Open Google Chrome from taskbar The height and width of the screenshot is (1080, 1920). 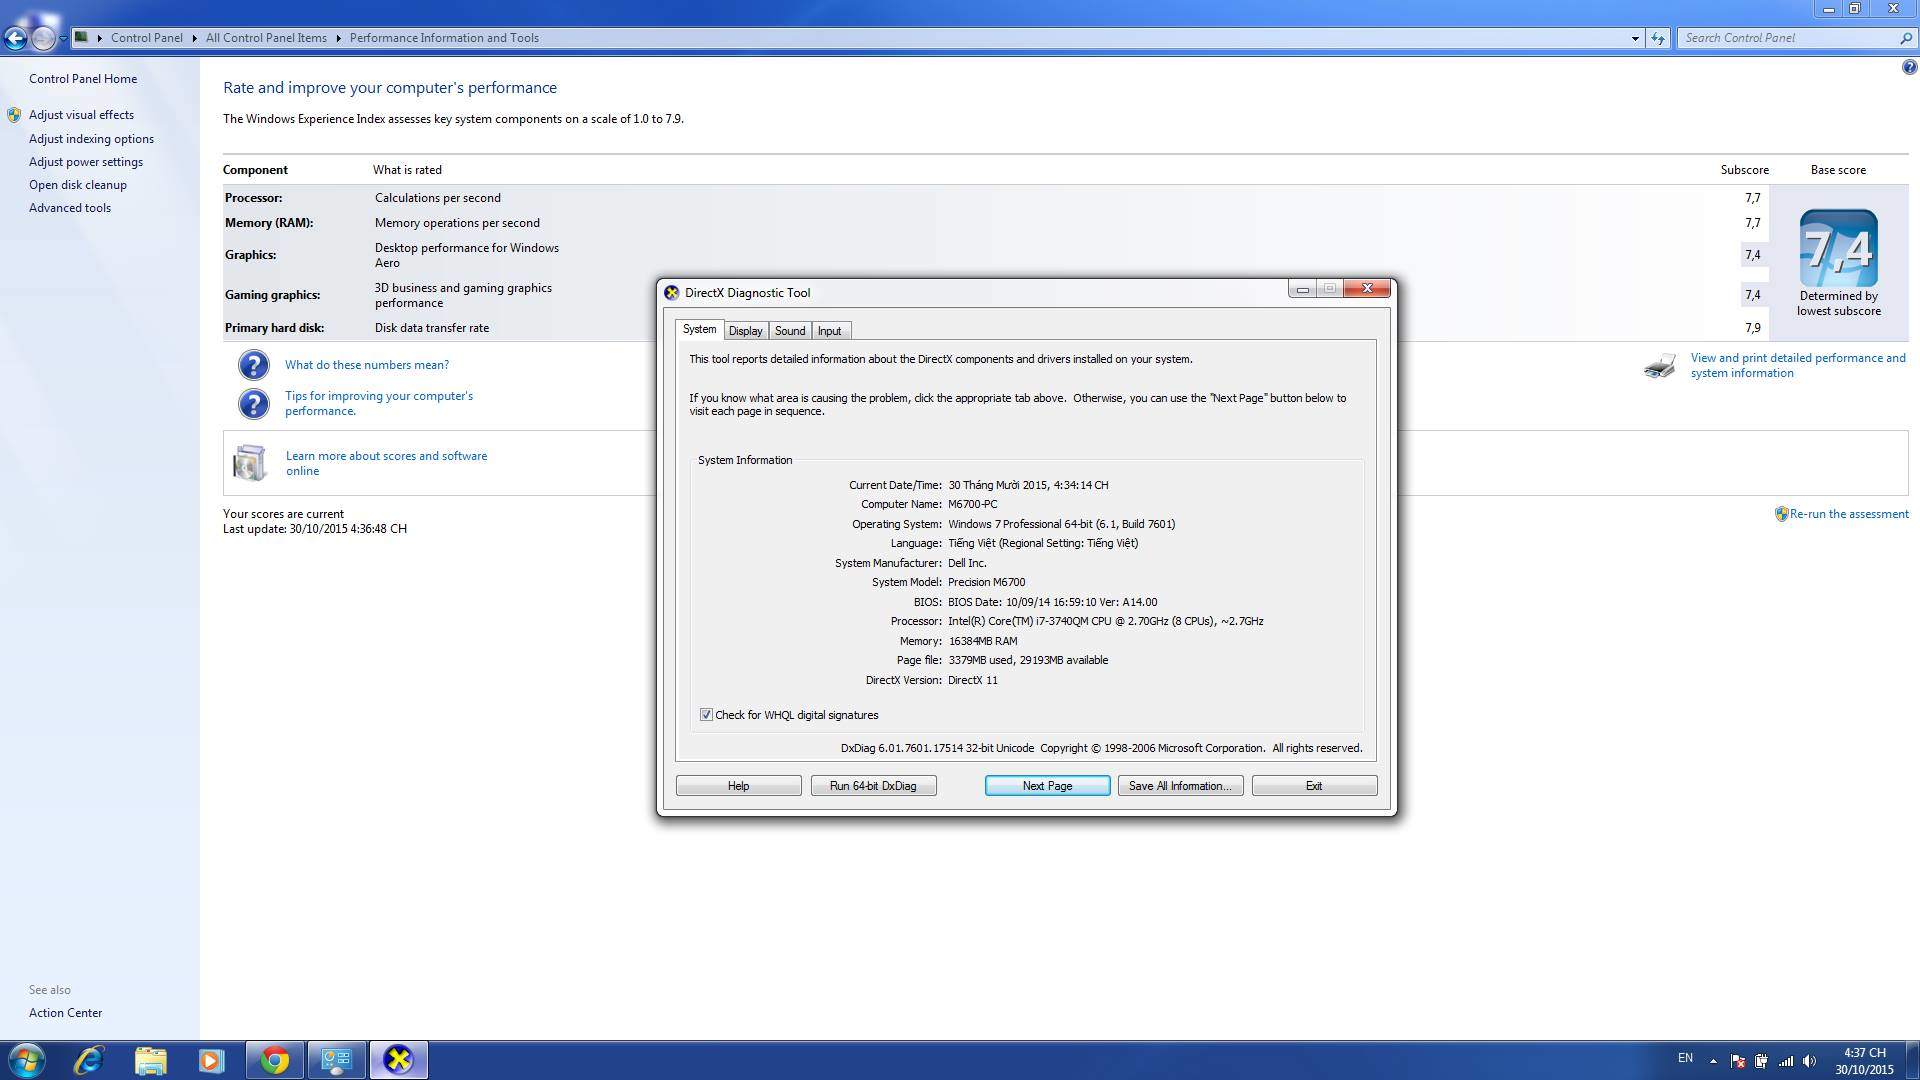click(274, 1060)
